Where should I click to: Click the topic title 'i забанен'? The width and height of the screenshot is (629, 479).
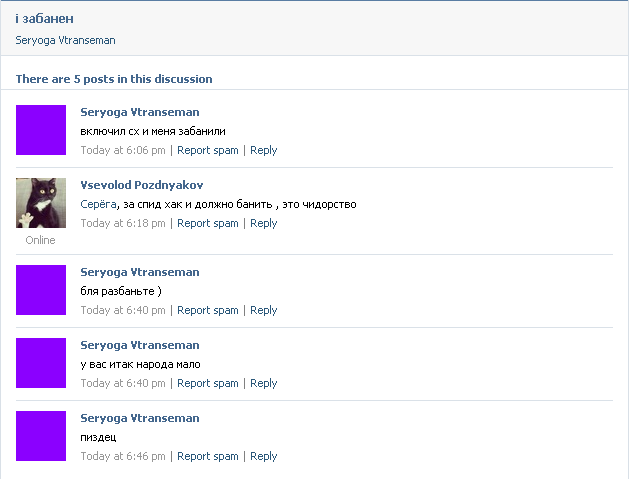pos(45,19)
